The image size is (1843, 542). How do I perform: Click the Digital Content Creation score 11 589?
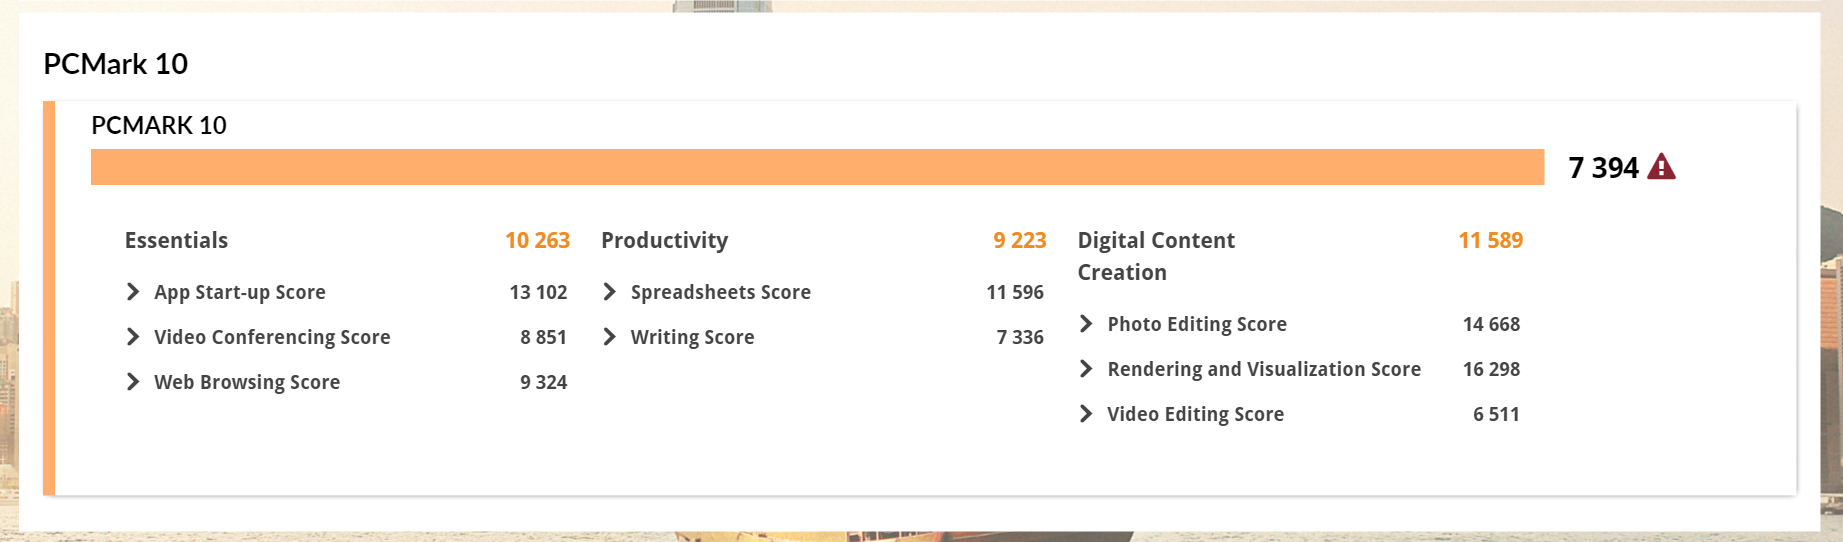pyautogui.click(x=1490, y=240)
